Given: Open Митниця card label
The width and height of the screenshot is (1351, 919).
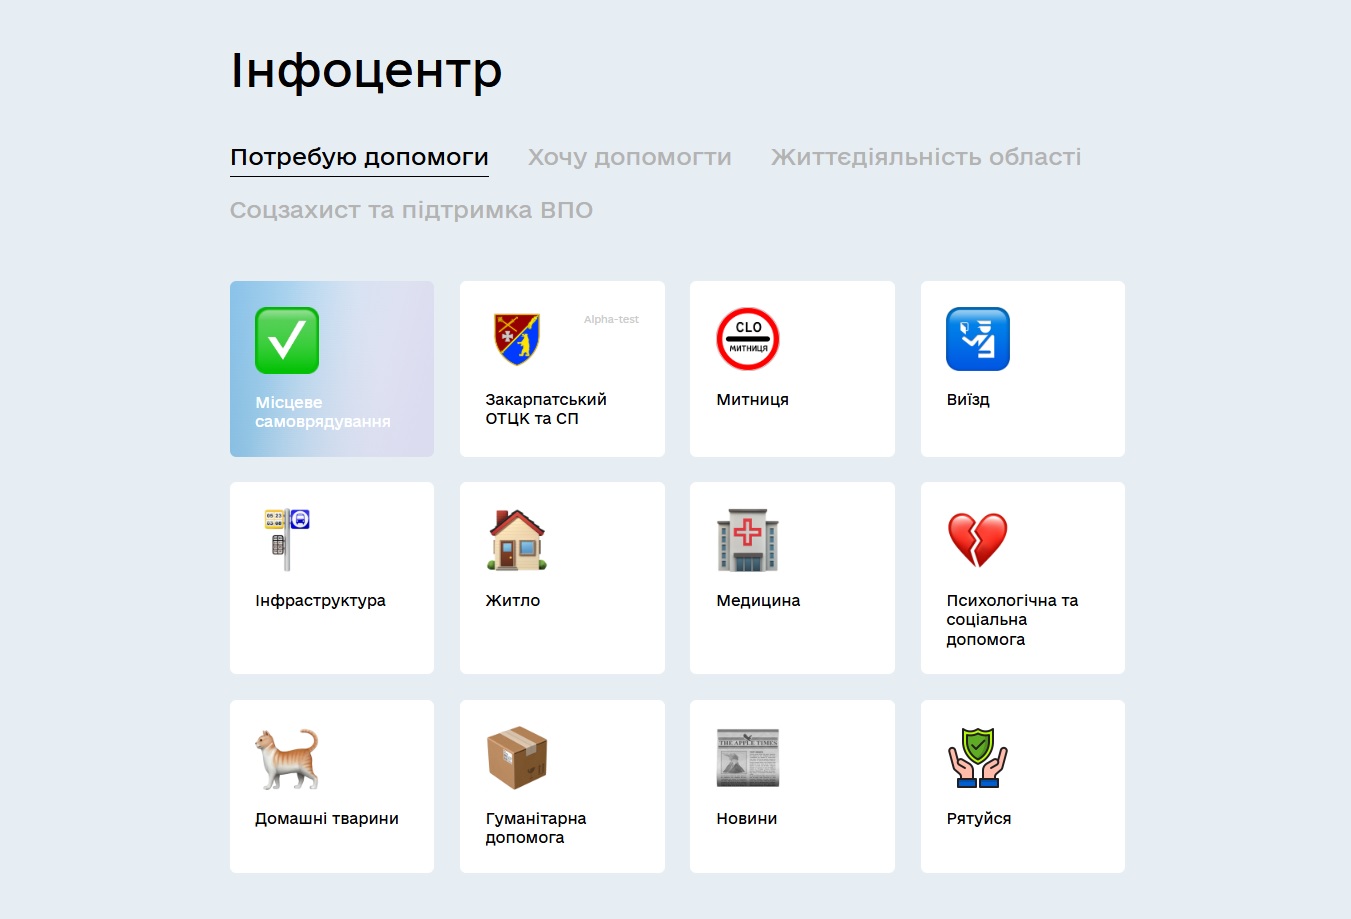Looking at the screenshot, I should click(x=752, y=399).
